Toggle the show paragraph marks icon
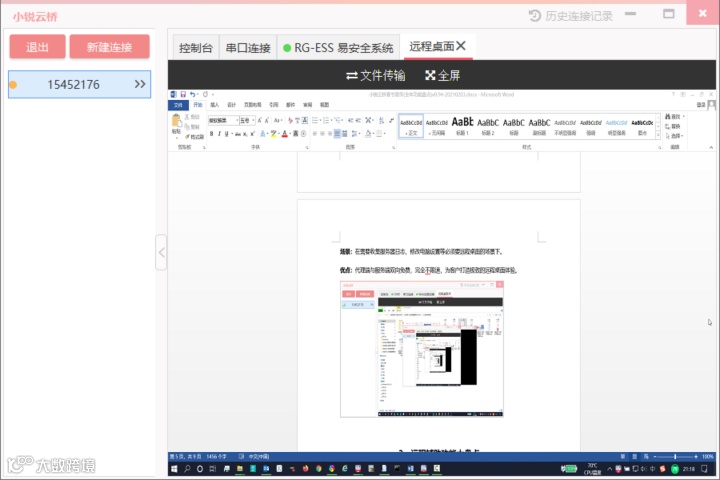 pos(391,120)
